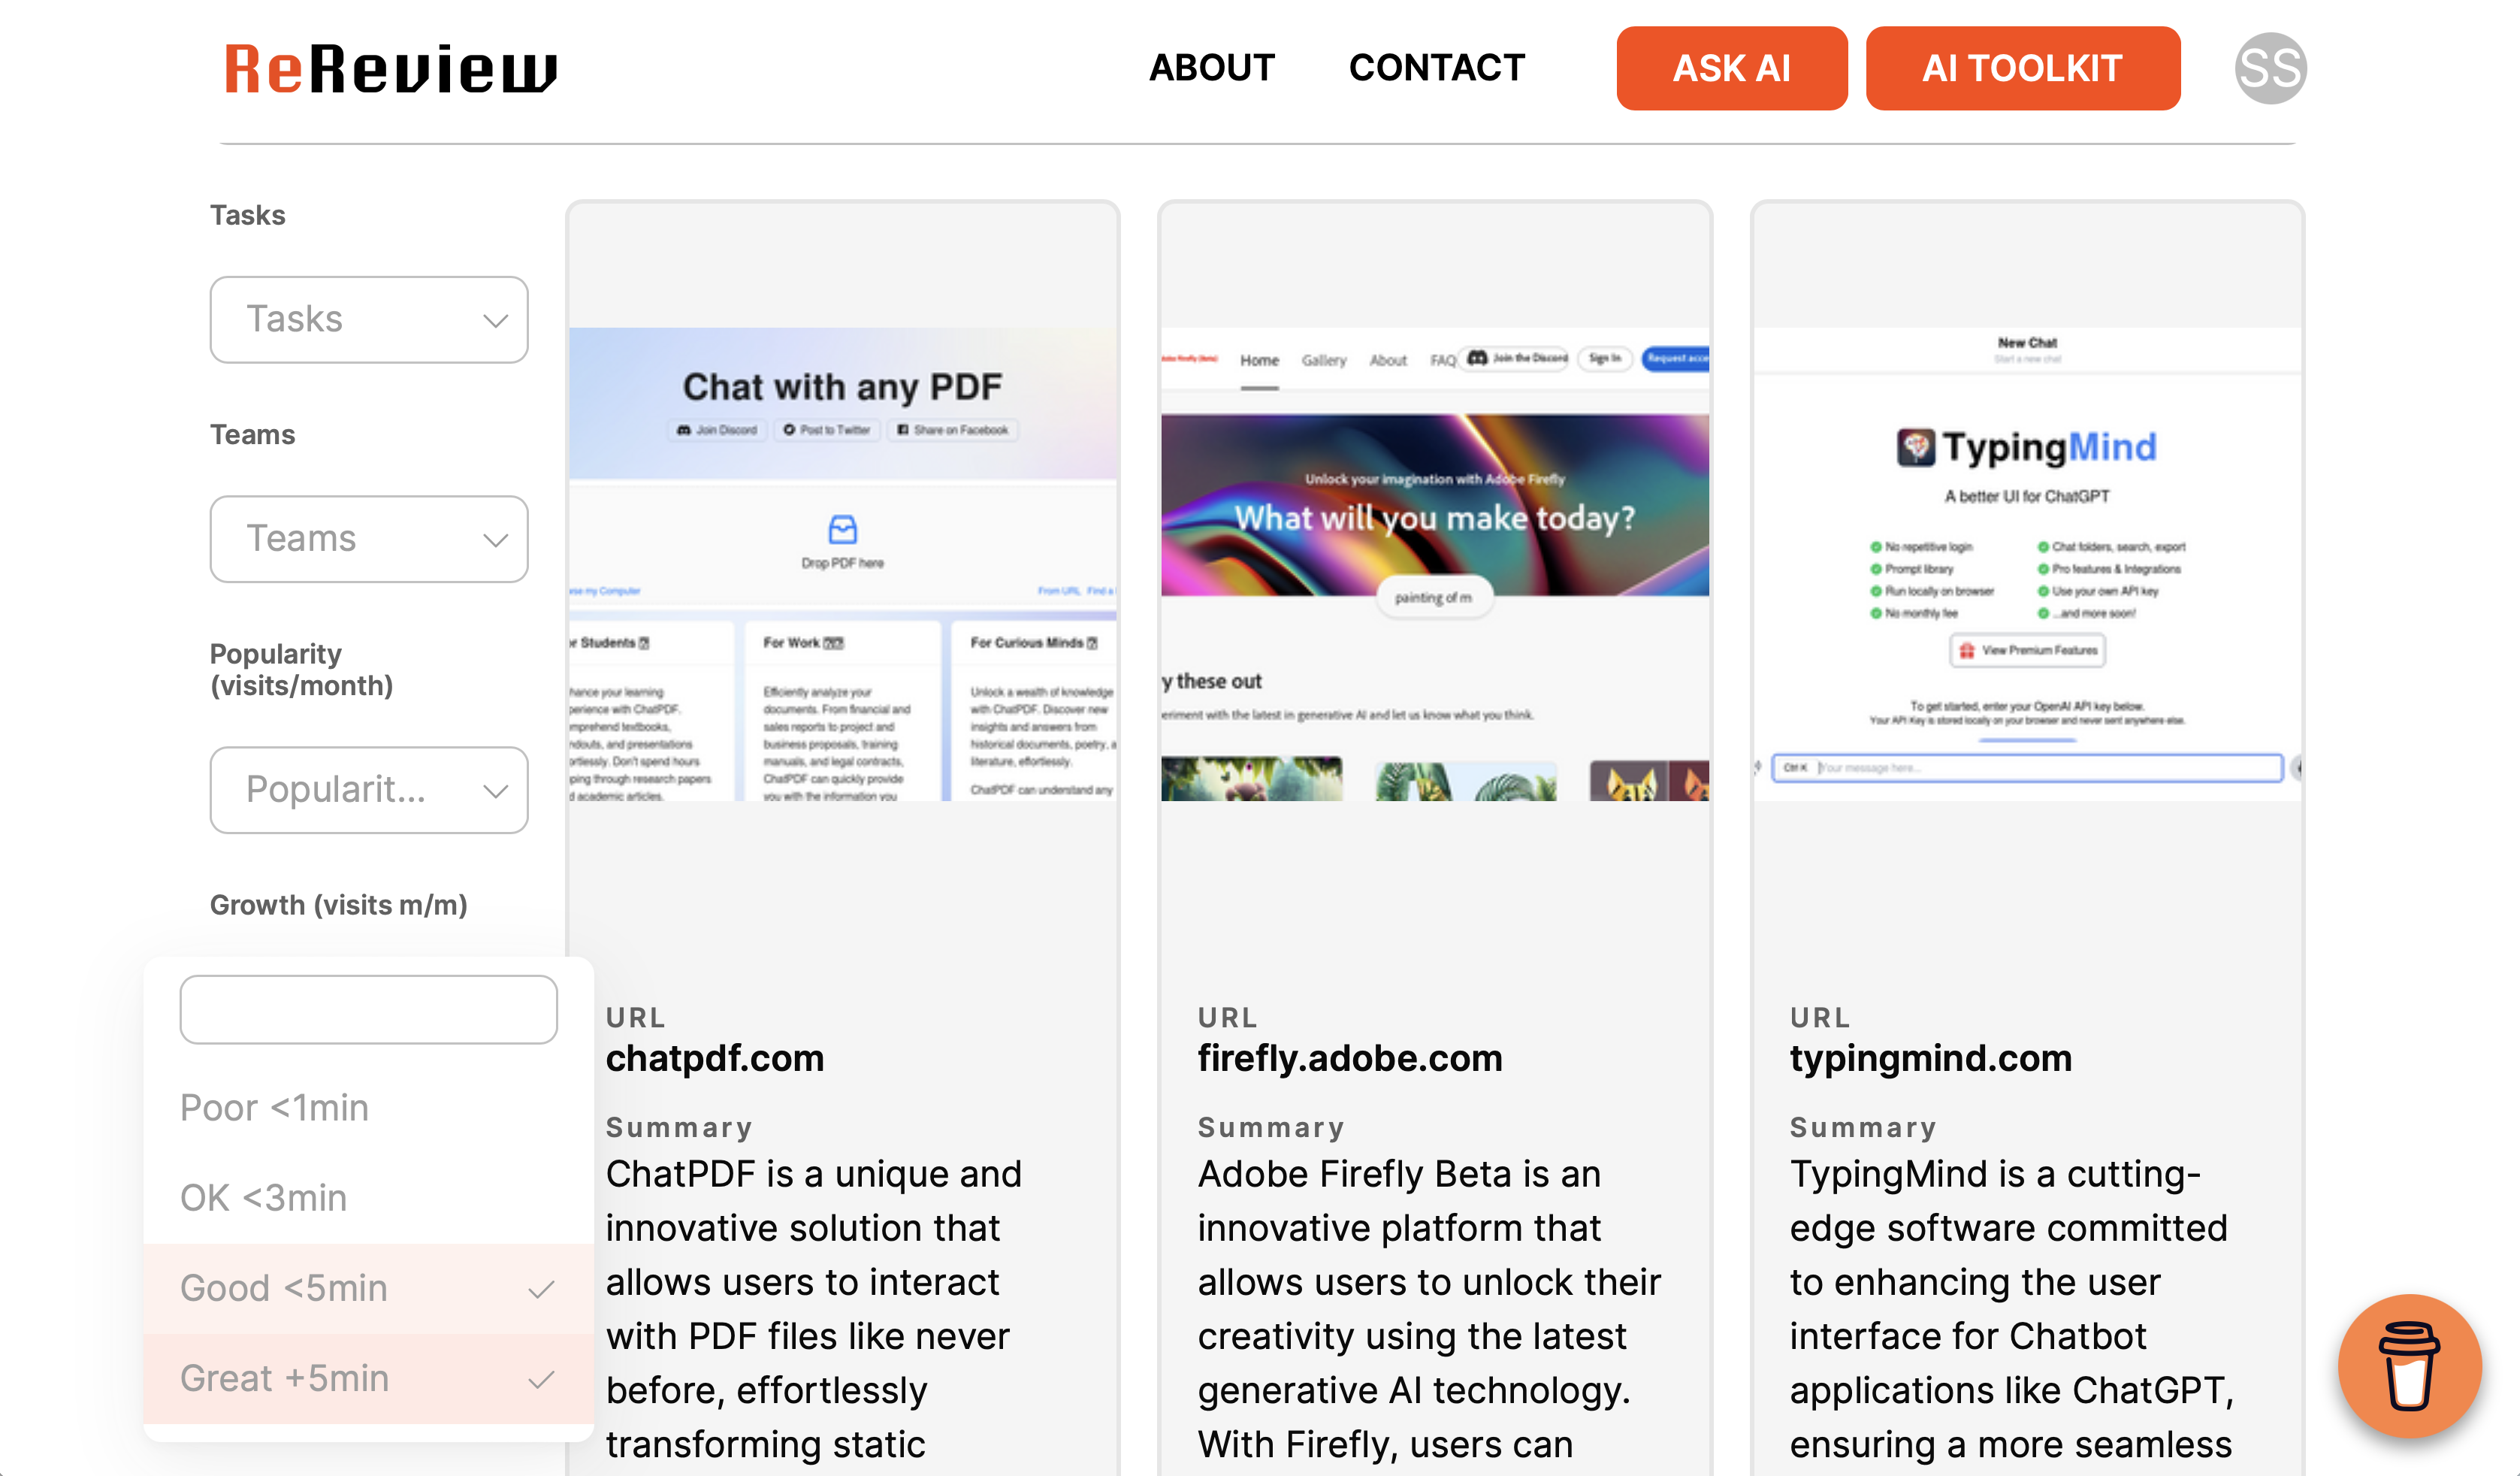Click the Tasks filter heading
Image resolution: width=2520 pixels, height=1476 pixels.
[x=247, y=215]
